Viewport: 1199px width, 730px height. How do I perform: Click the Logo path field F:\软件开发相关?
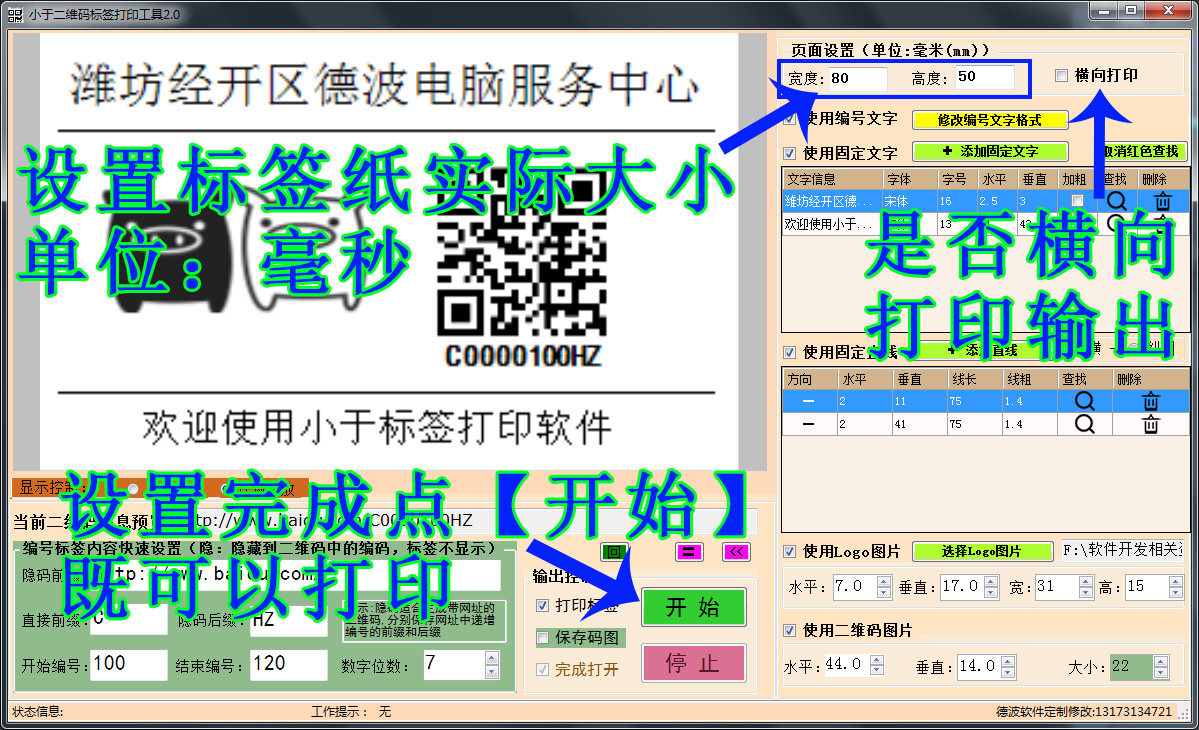(1122, 550)
